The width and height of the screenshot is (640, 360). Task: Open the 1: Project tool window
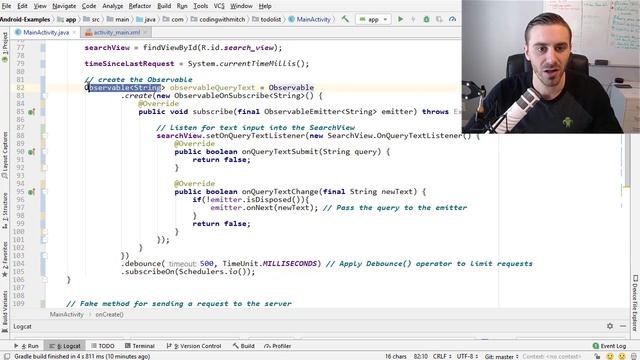coord(5,47)
